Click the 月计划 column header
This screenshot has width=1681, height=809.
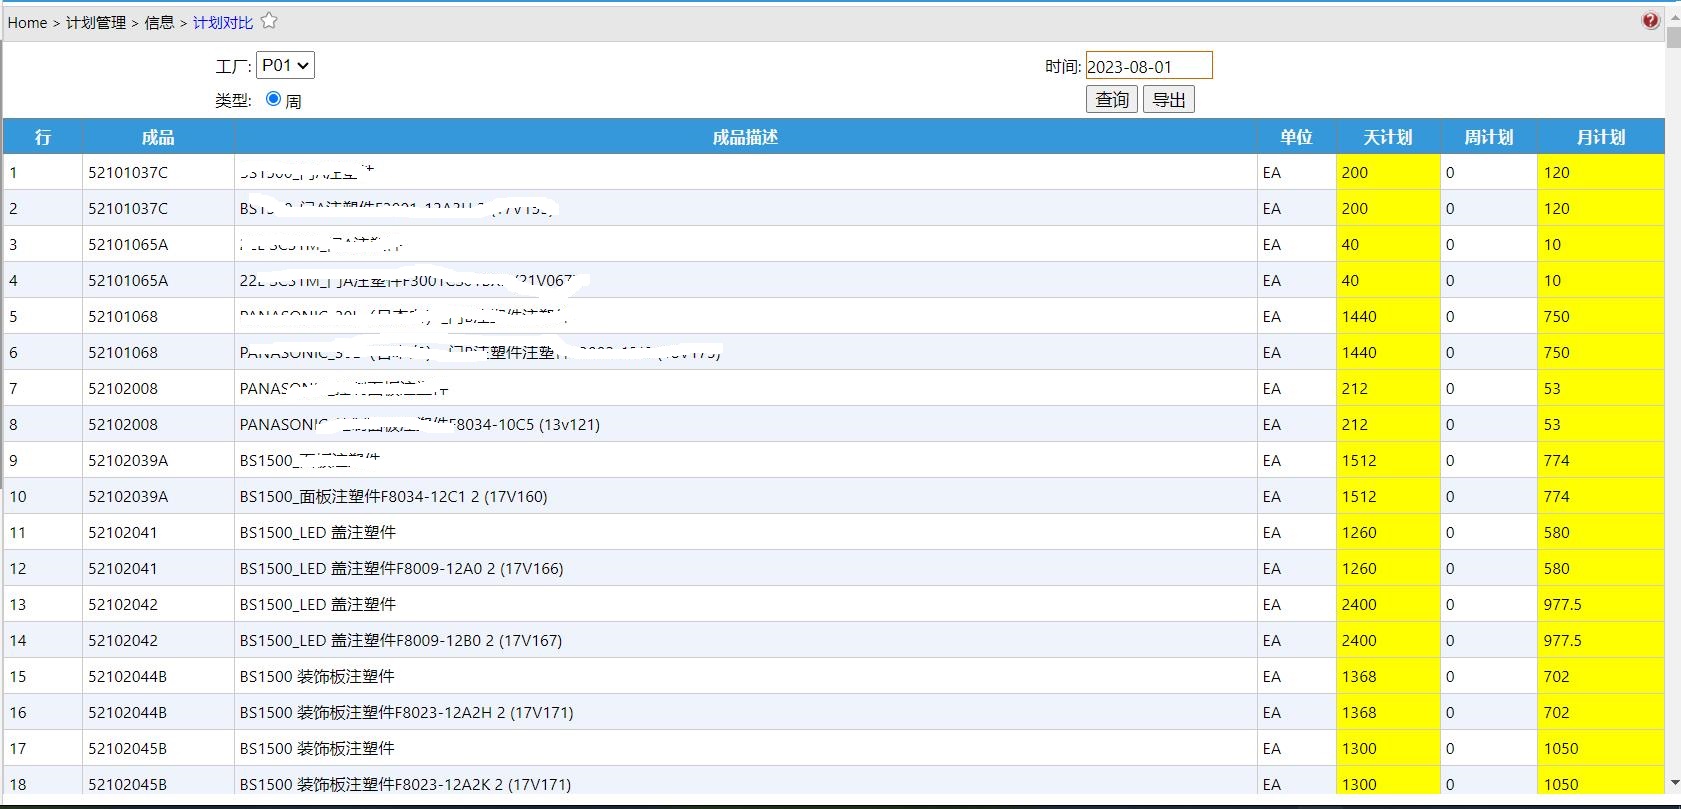click(1601, 137)
